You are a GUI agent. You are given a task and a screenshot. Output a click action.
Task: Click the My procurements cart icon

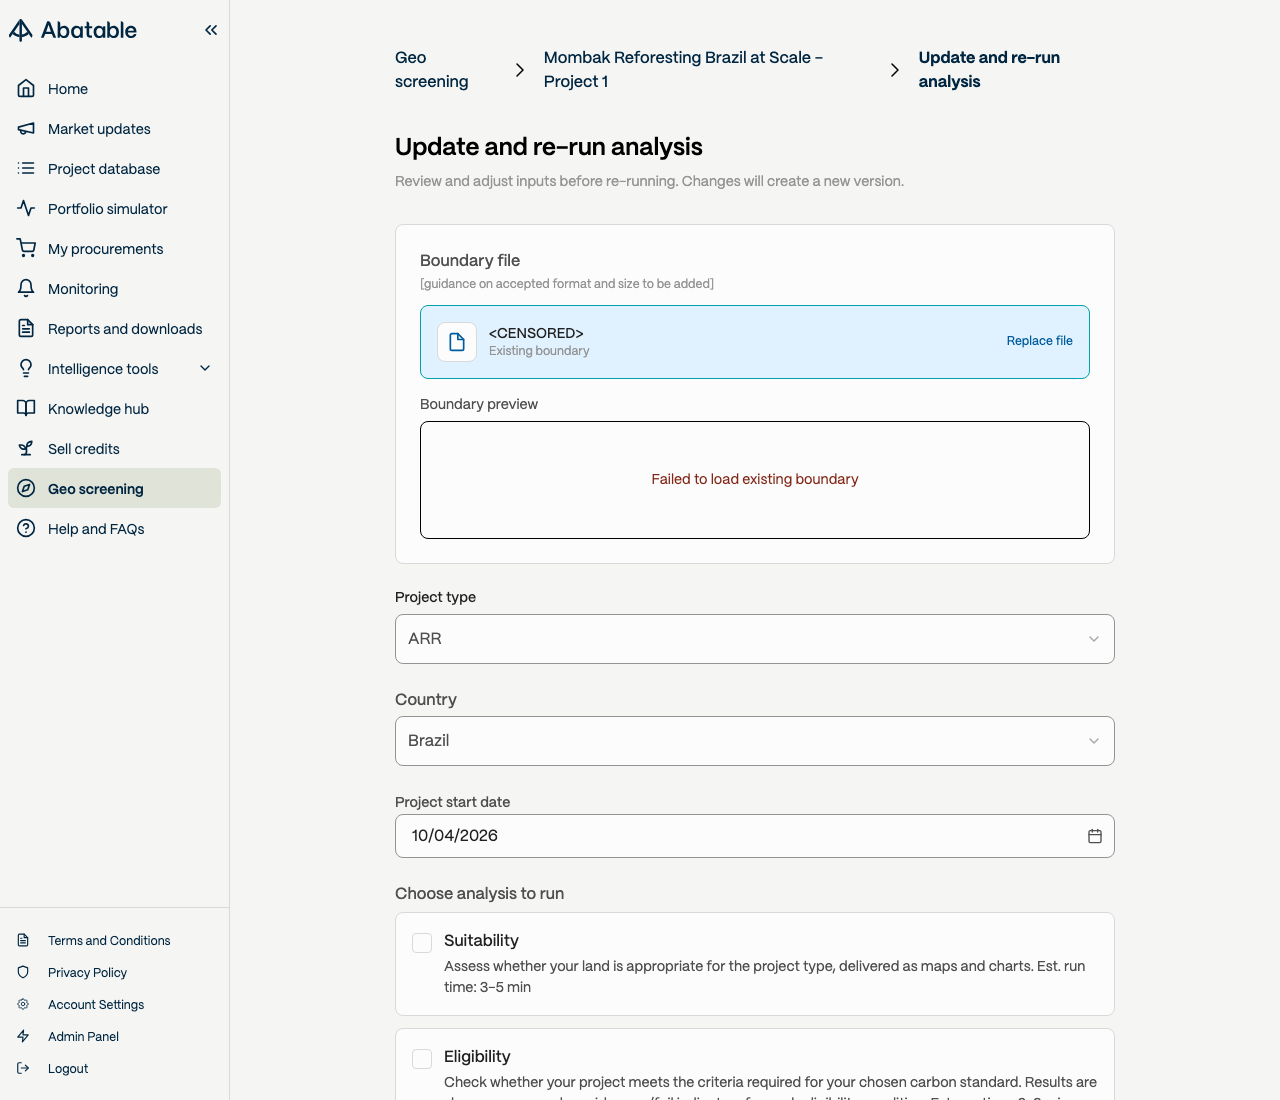point(26,249)
